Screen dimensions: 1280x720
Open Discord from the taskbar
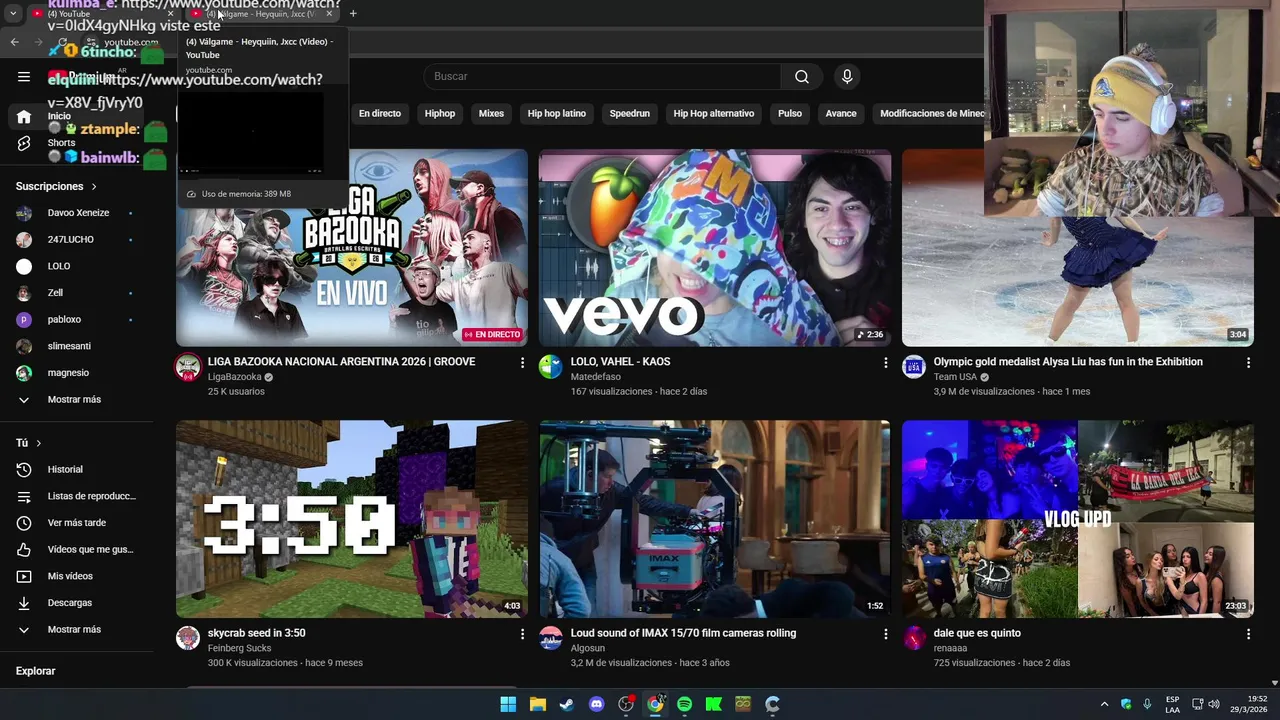(597, 704)
